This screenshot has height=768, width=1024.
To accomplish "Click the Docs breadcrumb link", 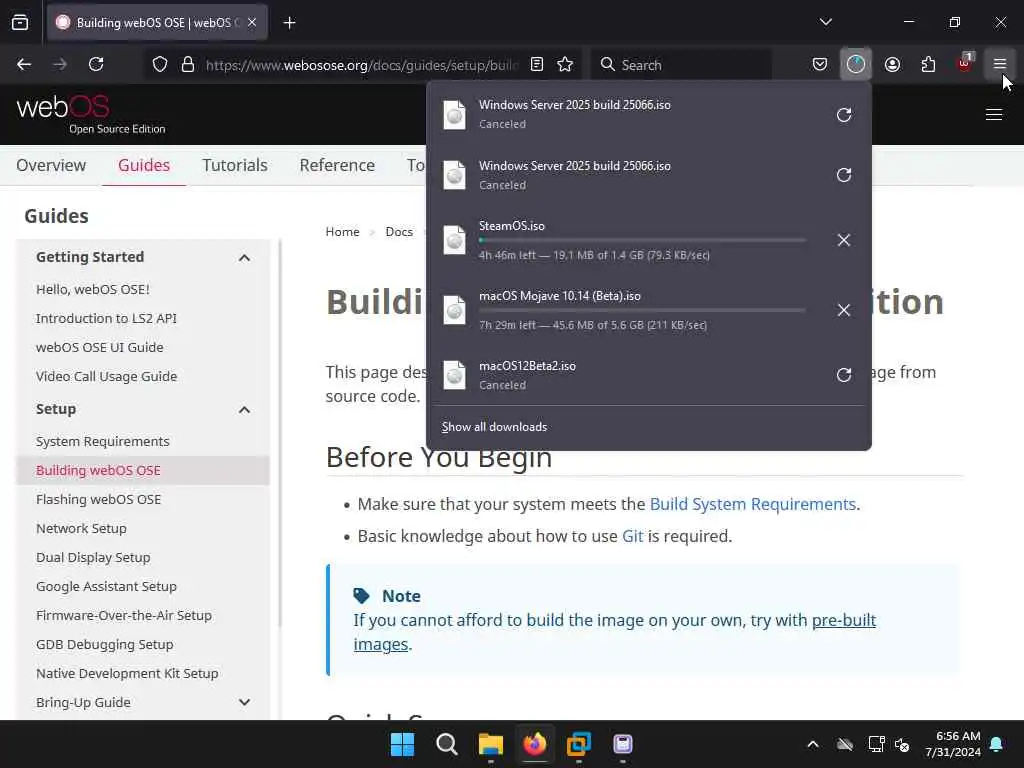I will [x=399, y=232].
